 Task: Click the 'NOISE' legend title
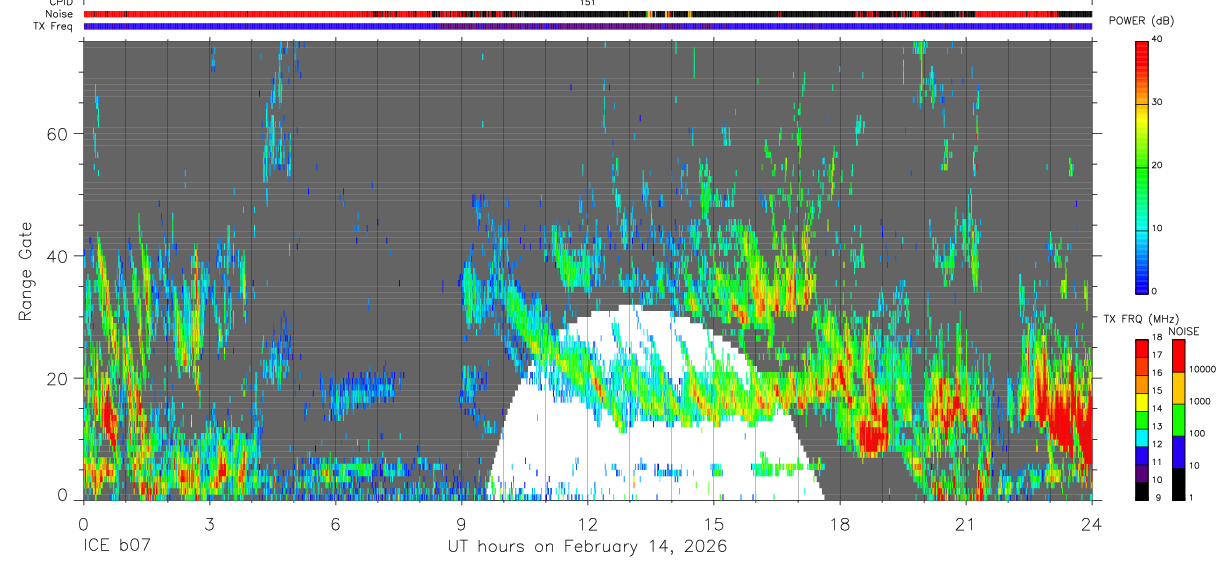[1184, 331]
